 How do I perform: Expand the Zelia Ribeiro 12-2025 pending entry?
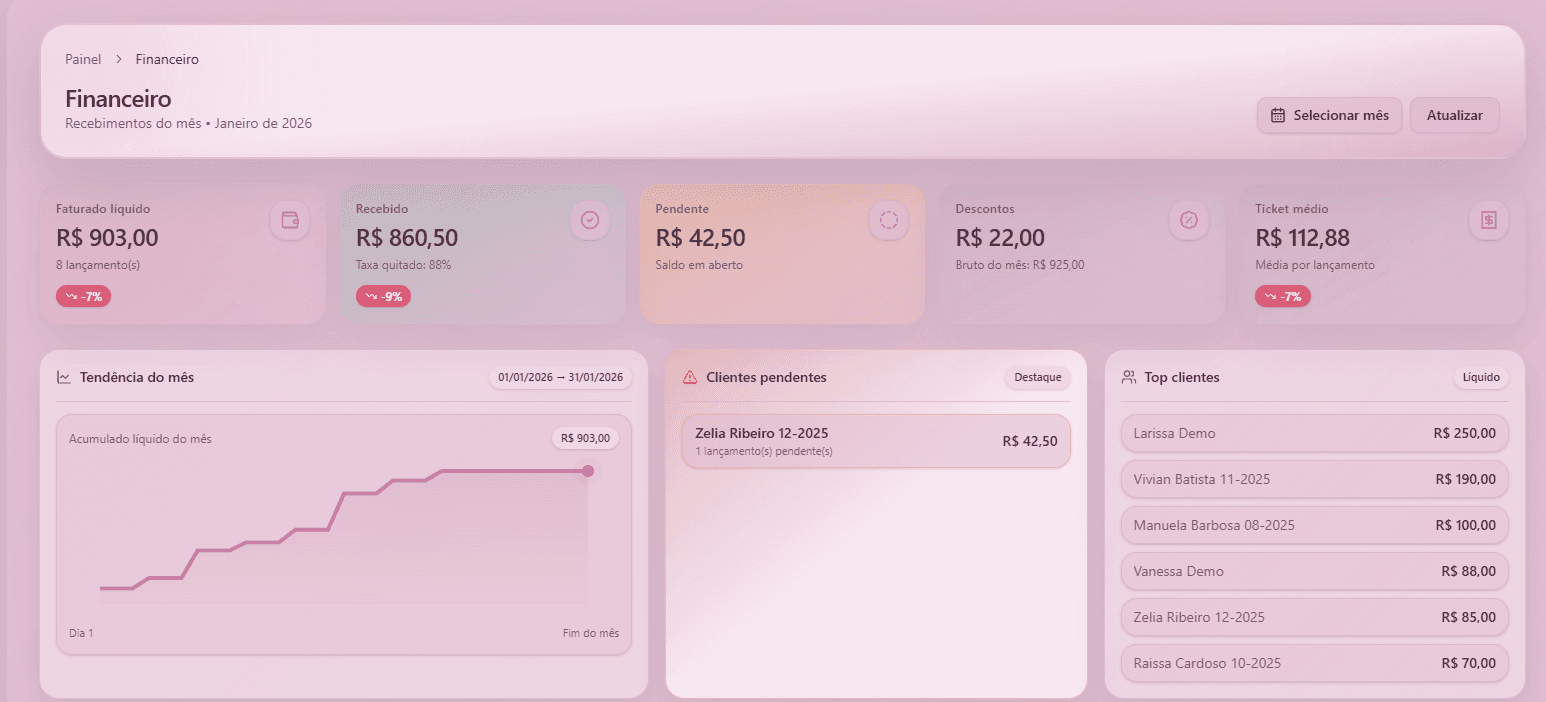point(877,440)
